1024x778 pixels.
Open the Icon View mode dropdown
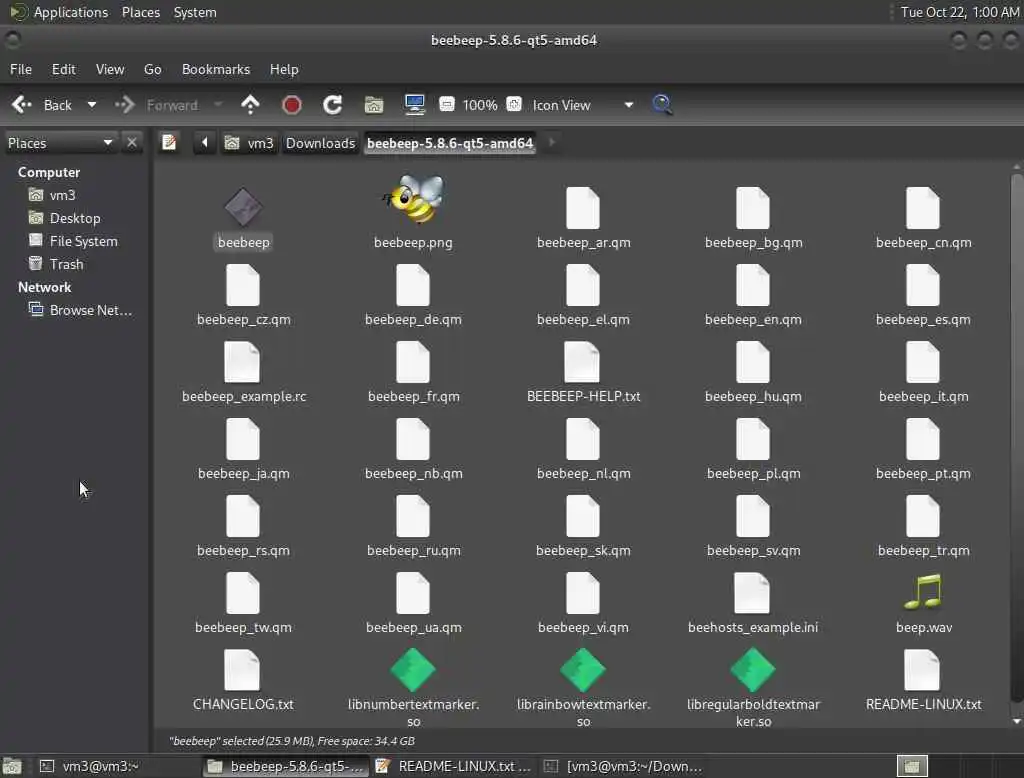(x=583, y=105)
